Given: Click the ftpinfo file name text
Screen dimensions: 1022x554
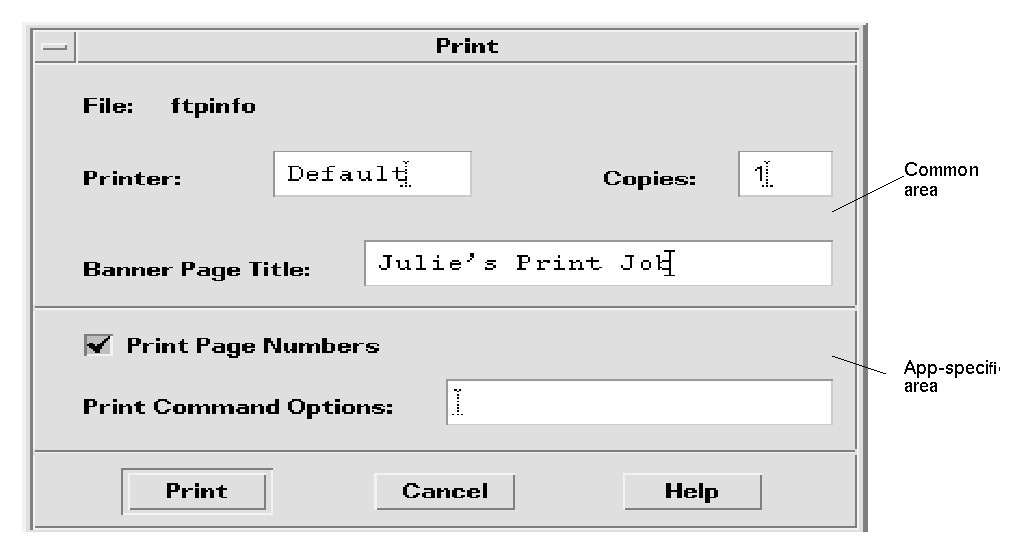Looking at the screenshot, I should 212,106.
